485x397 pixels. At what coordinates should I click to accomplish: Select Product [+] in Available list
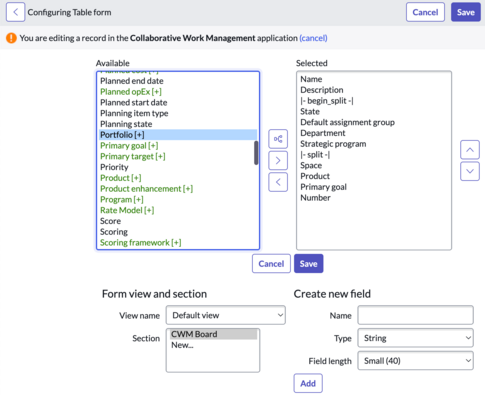(178, 178)
